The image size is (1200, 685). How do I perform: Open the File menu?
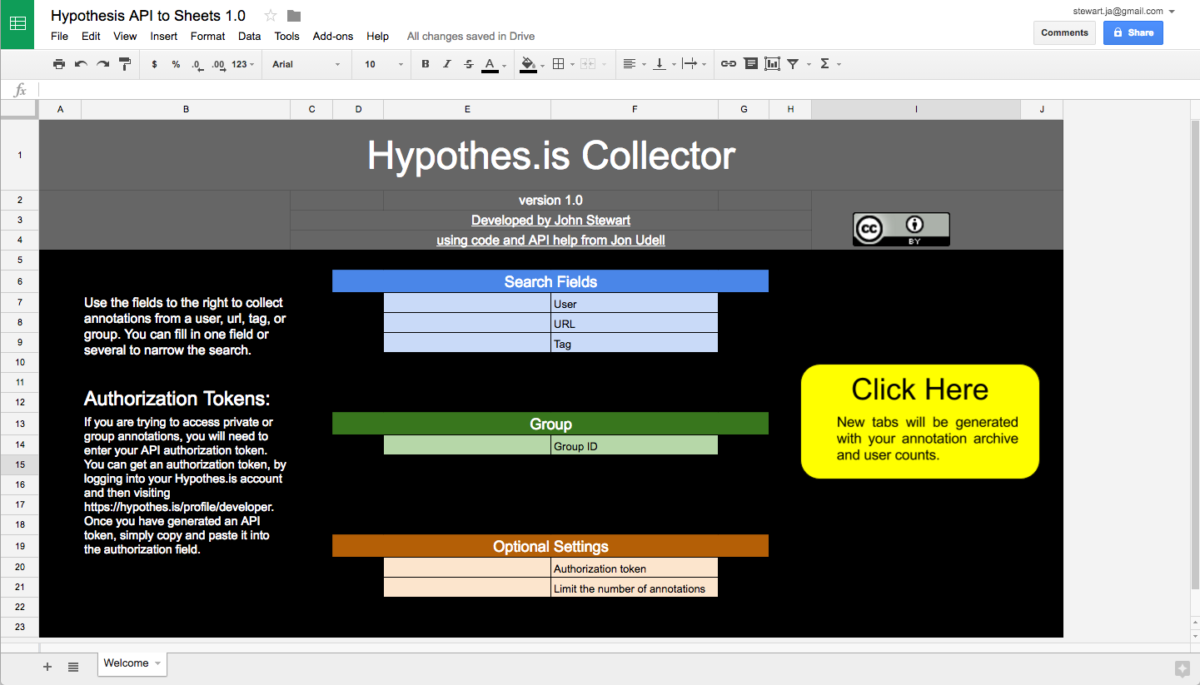click(59, 36)
